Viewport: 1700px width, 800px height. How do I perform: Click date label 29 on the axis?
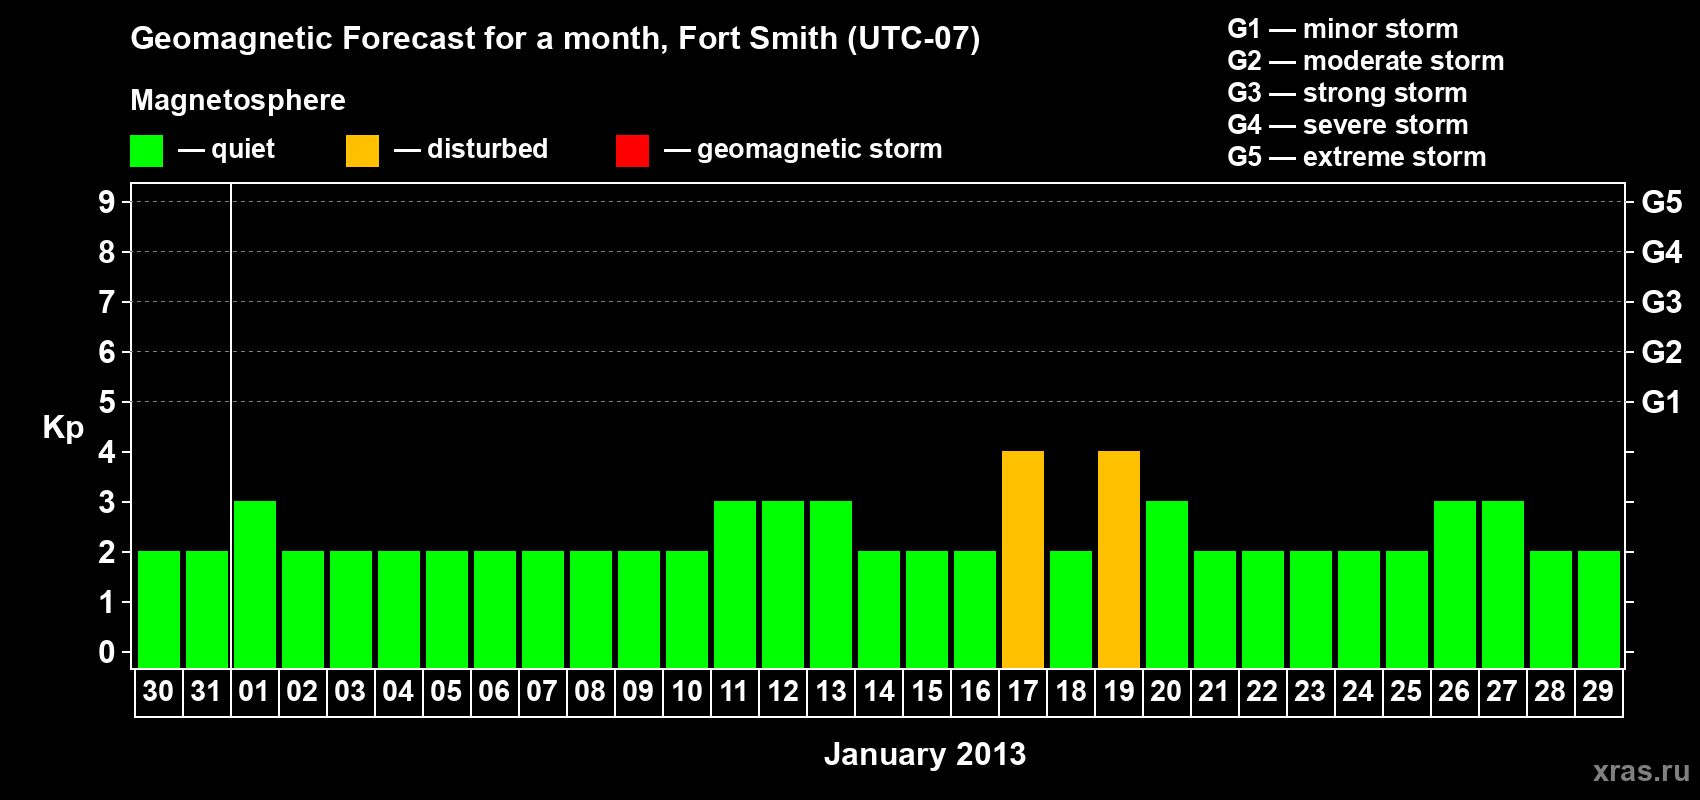1598,691
